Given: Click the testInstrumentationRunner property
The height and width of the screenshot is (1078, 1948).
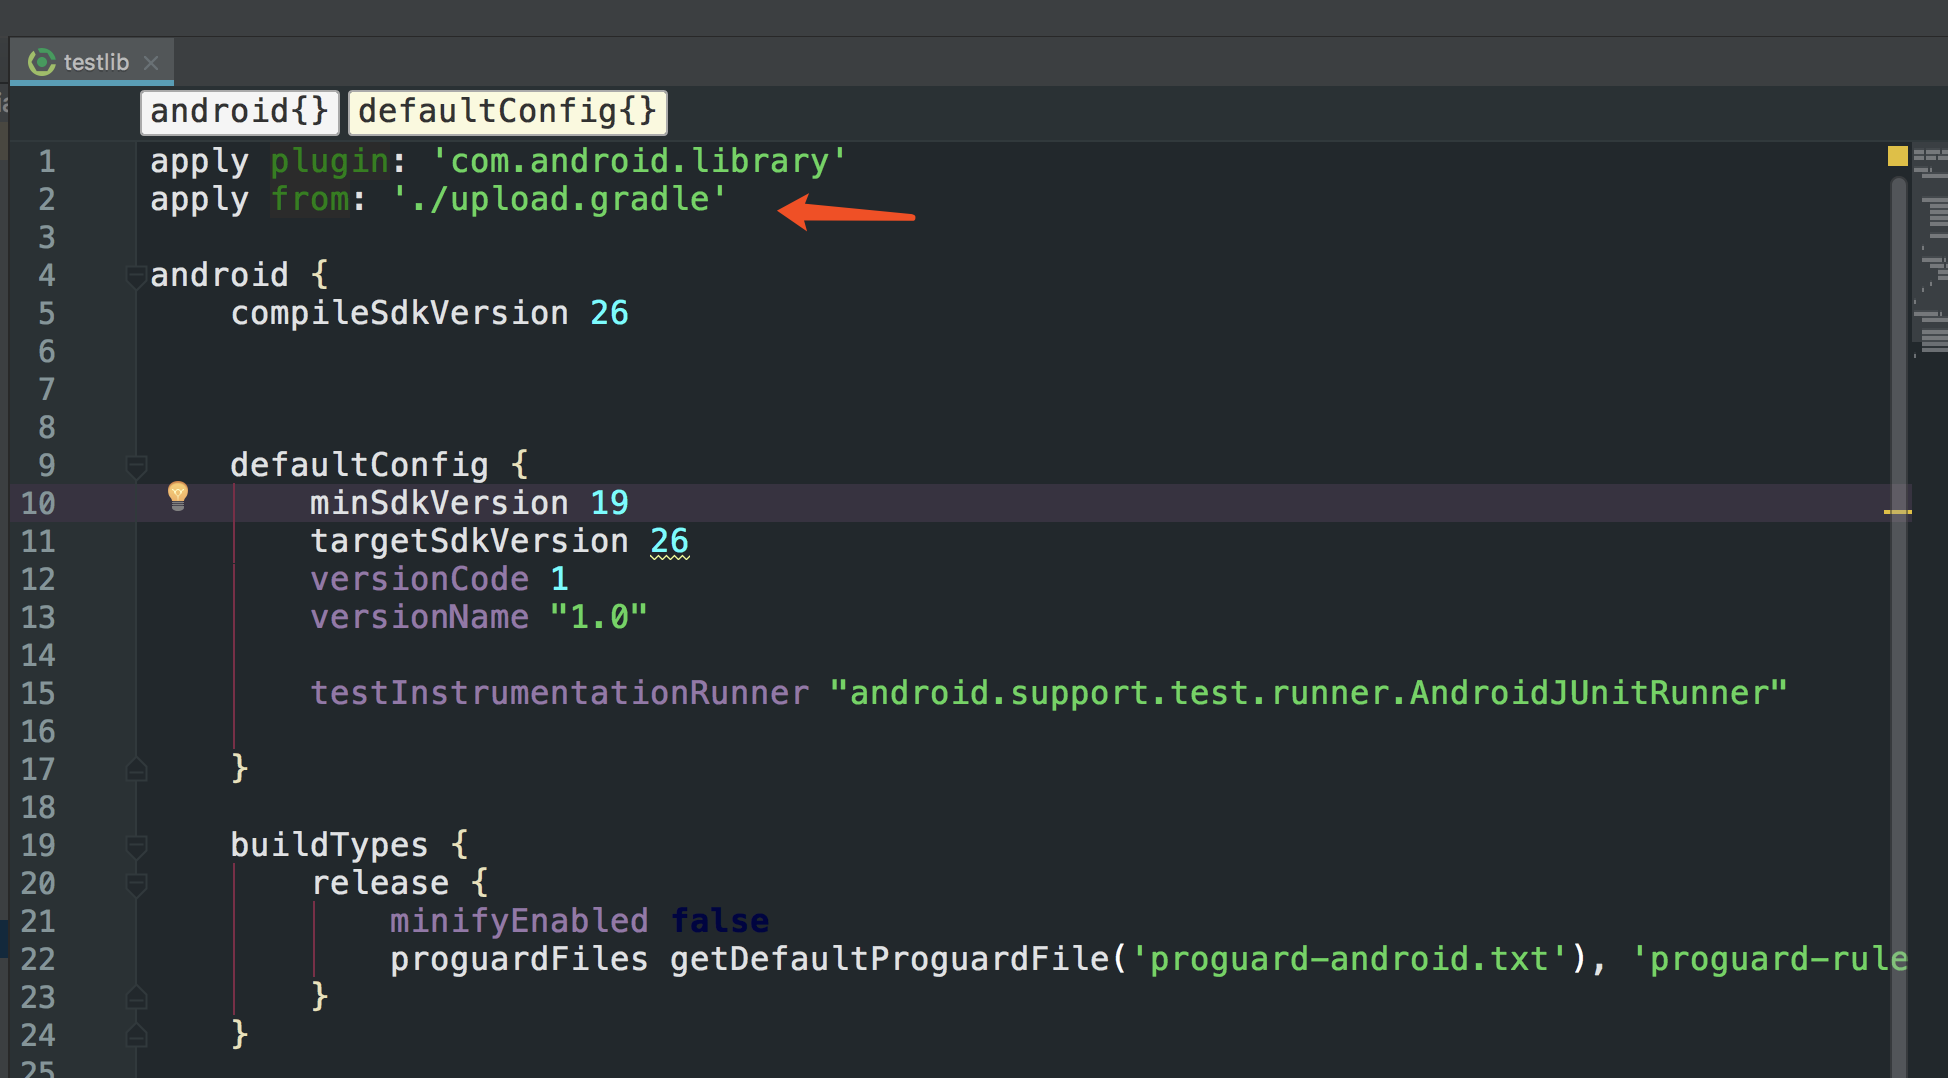Looking at the screenshot, I should 559,693.
